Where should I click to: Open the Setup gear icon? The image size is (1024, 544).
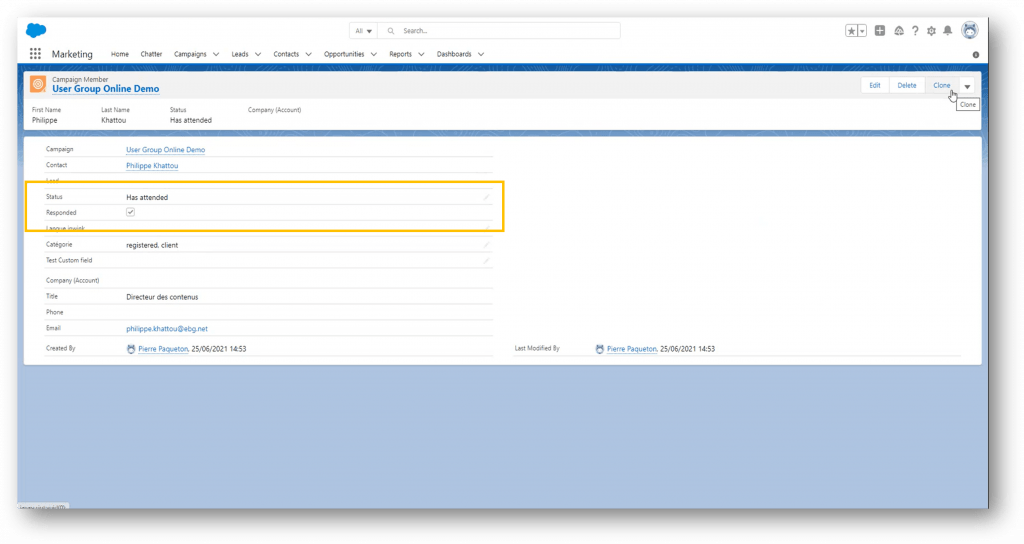coord(931,31)
